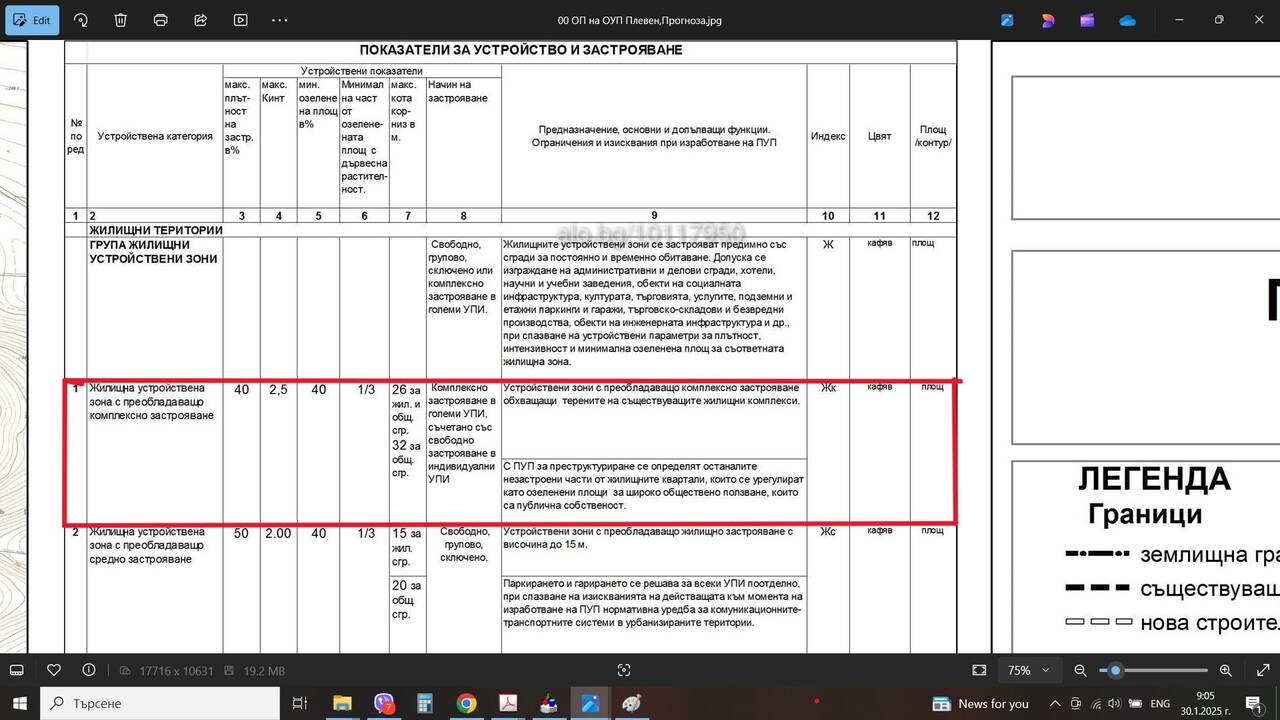
Task: Rotate the image using the rotate icon
Action: tap(81, 20)
